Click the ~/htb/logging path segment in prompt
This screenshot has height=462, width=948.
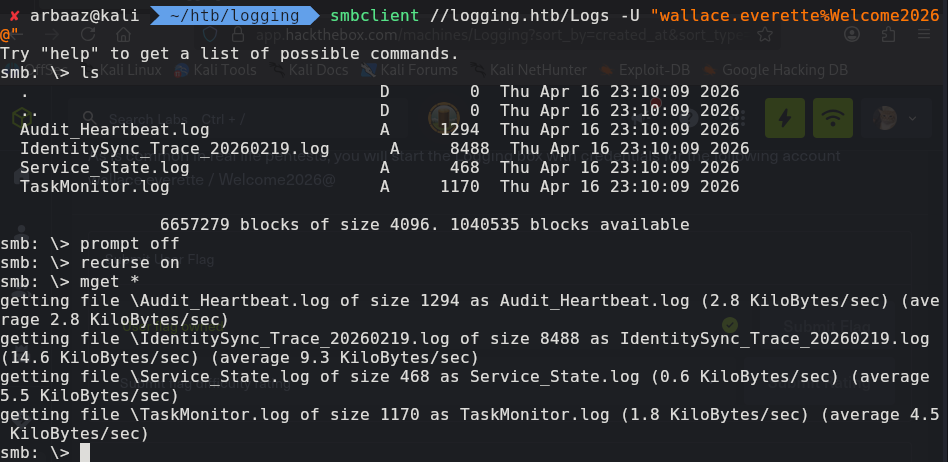coord(241,15)
